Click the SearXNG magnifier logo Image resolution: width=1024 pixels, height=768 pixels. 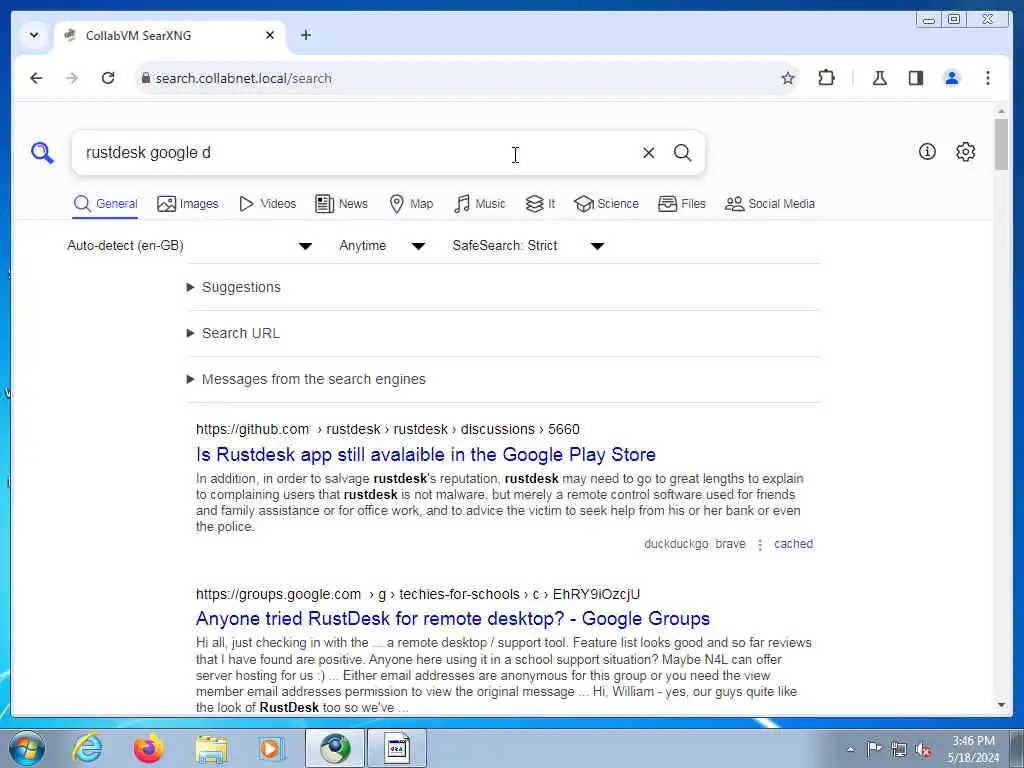(x=42, y=153)
